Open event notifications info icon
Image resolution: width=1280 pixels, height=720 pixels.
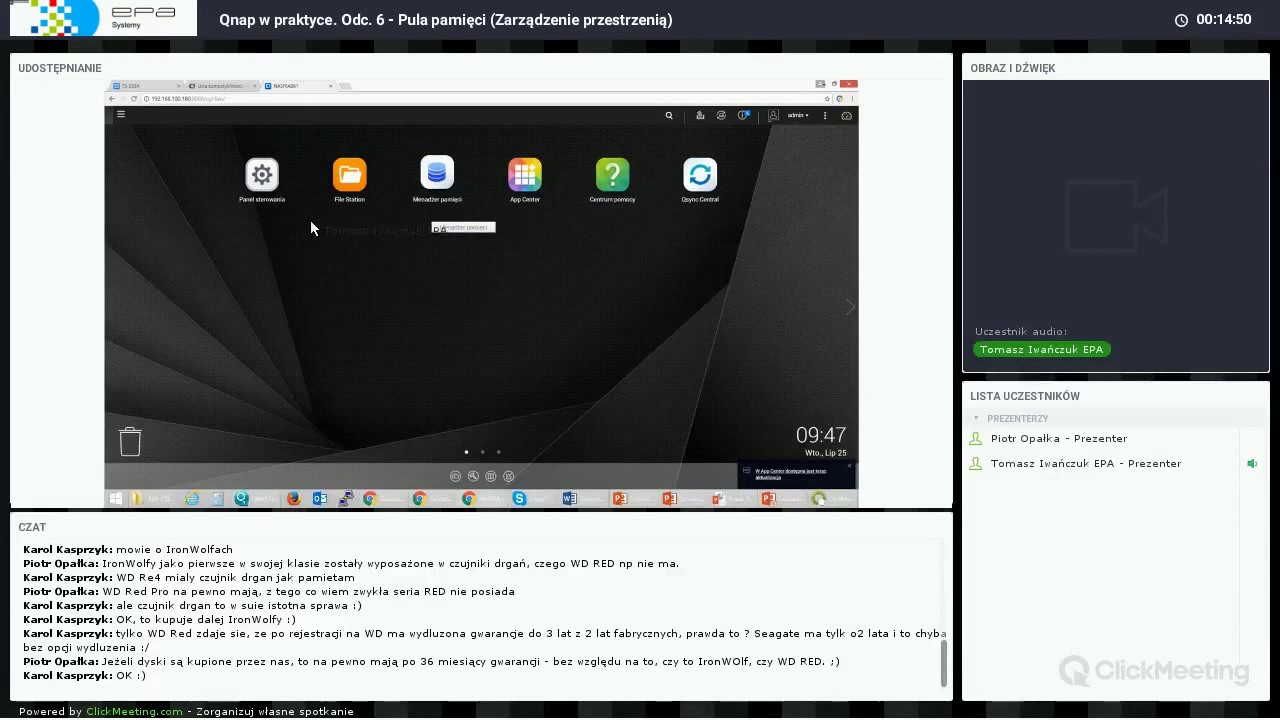pos(743,116)
